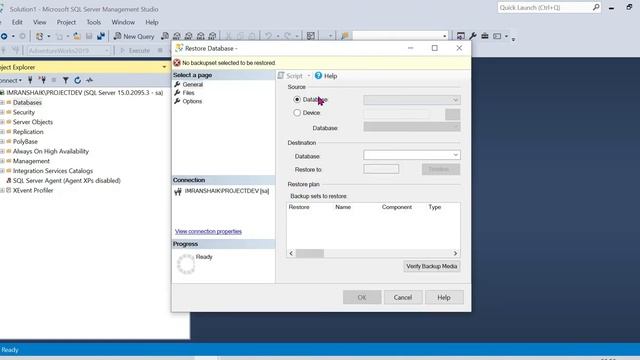Expand the Management tree node

point(2,161)
